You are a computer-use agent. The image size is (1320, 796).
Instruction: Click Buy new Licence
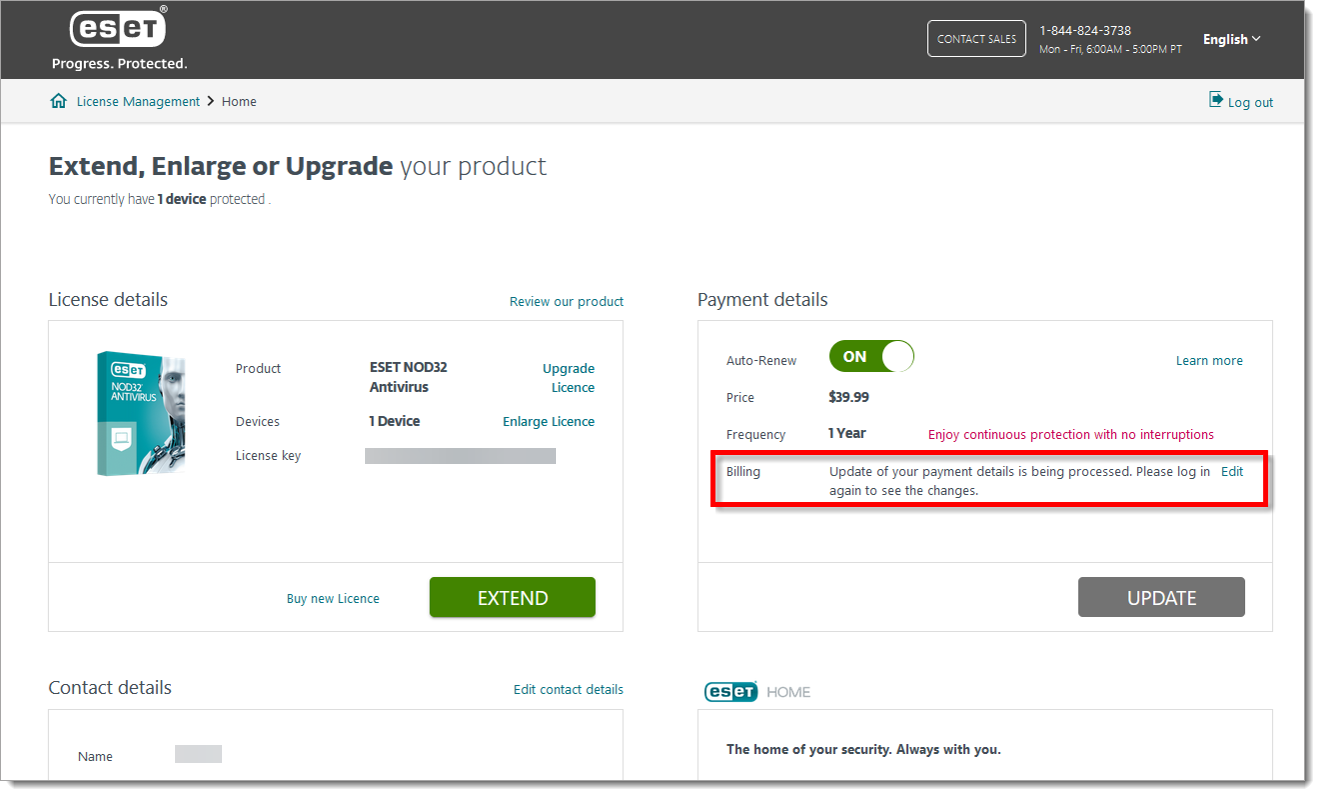pos(333,597)
